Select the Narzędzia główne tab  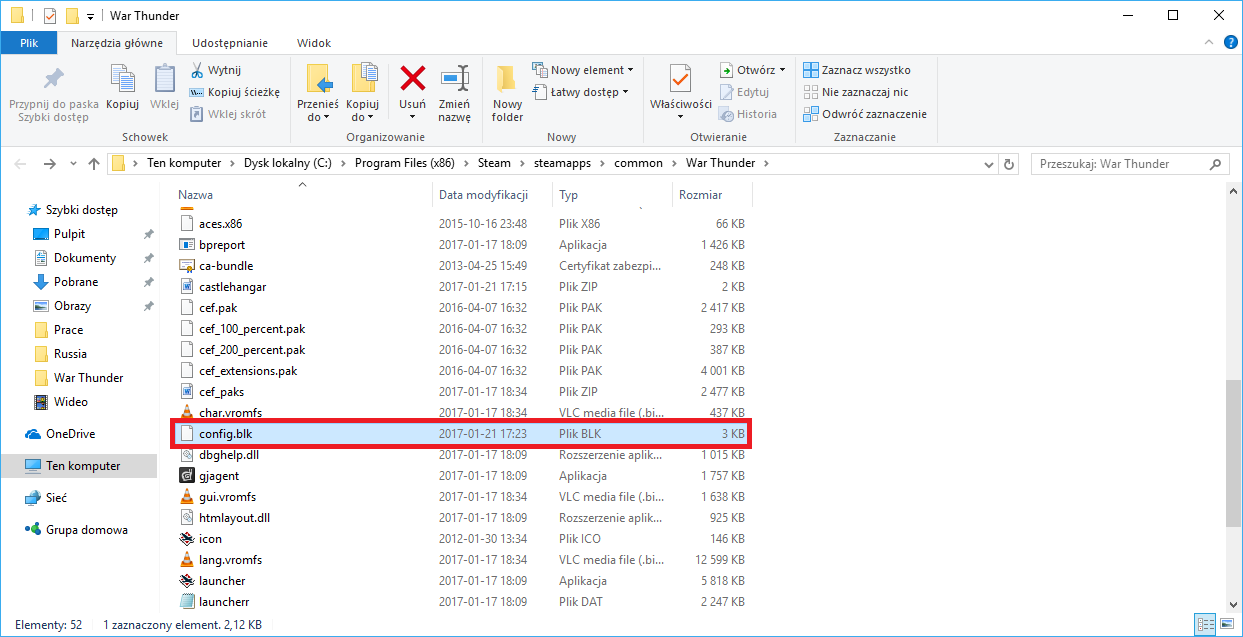[x=117, y=43]
